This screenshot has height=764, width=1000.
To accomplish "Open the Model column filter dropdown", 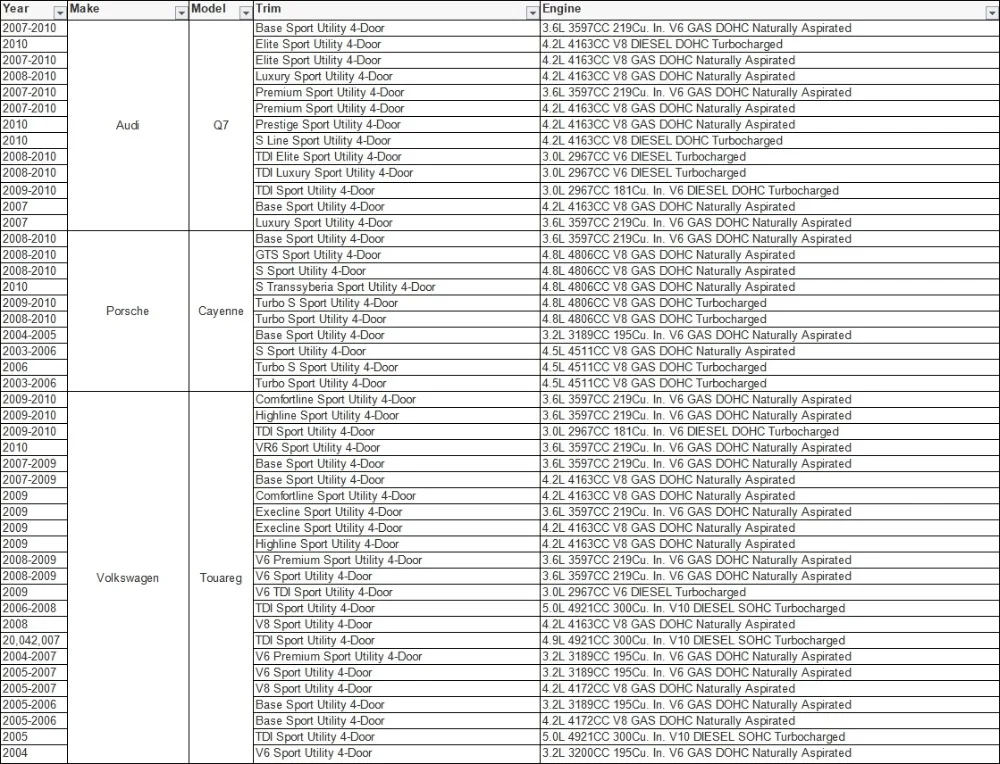I will 246,13.
